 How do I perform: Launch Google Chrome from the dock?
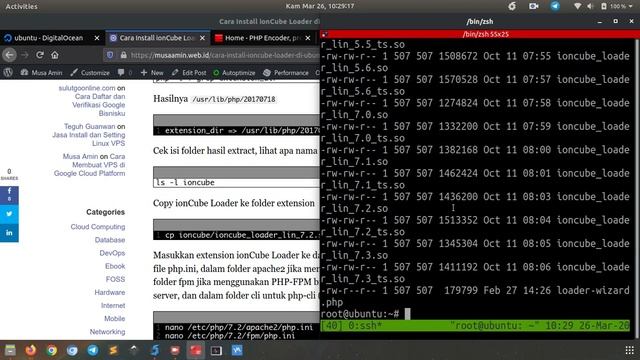pos(51,350)
